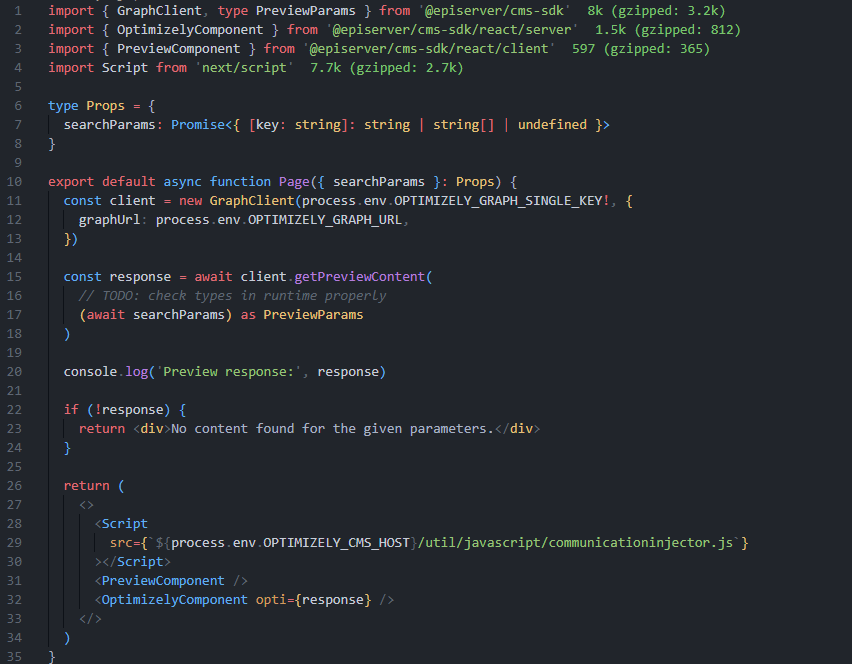
Task: Click line number 10 in gutter
Action: [15, 181]
